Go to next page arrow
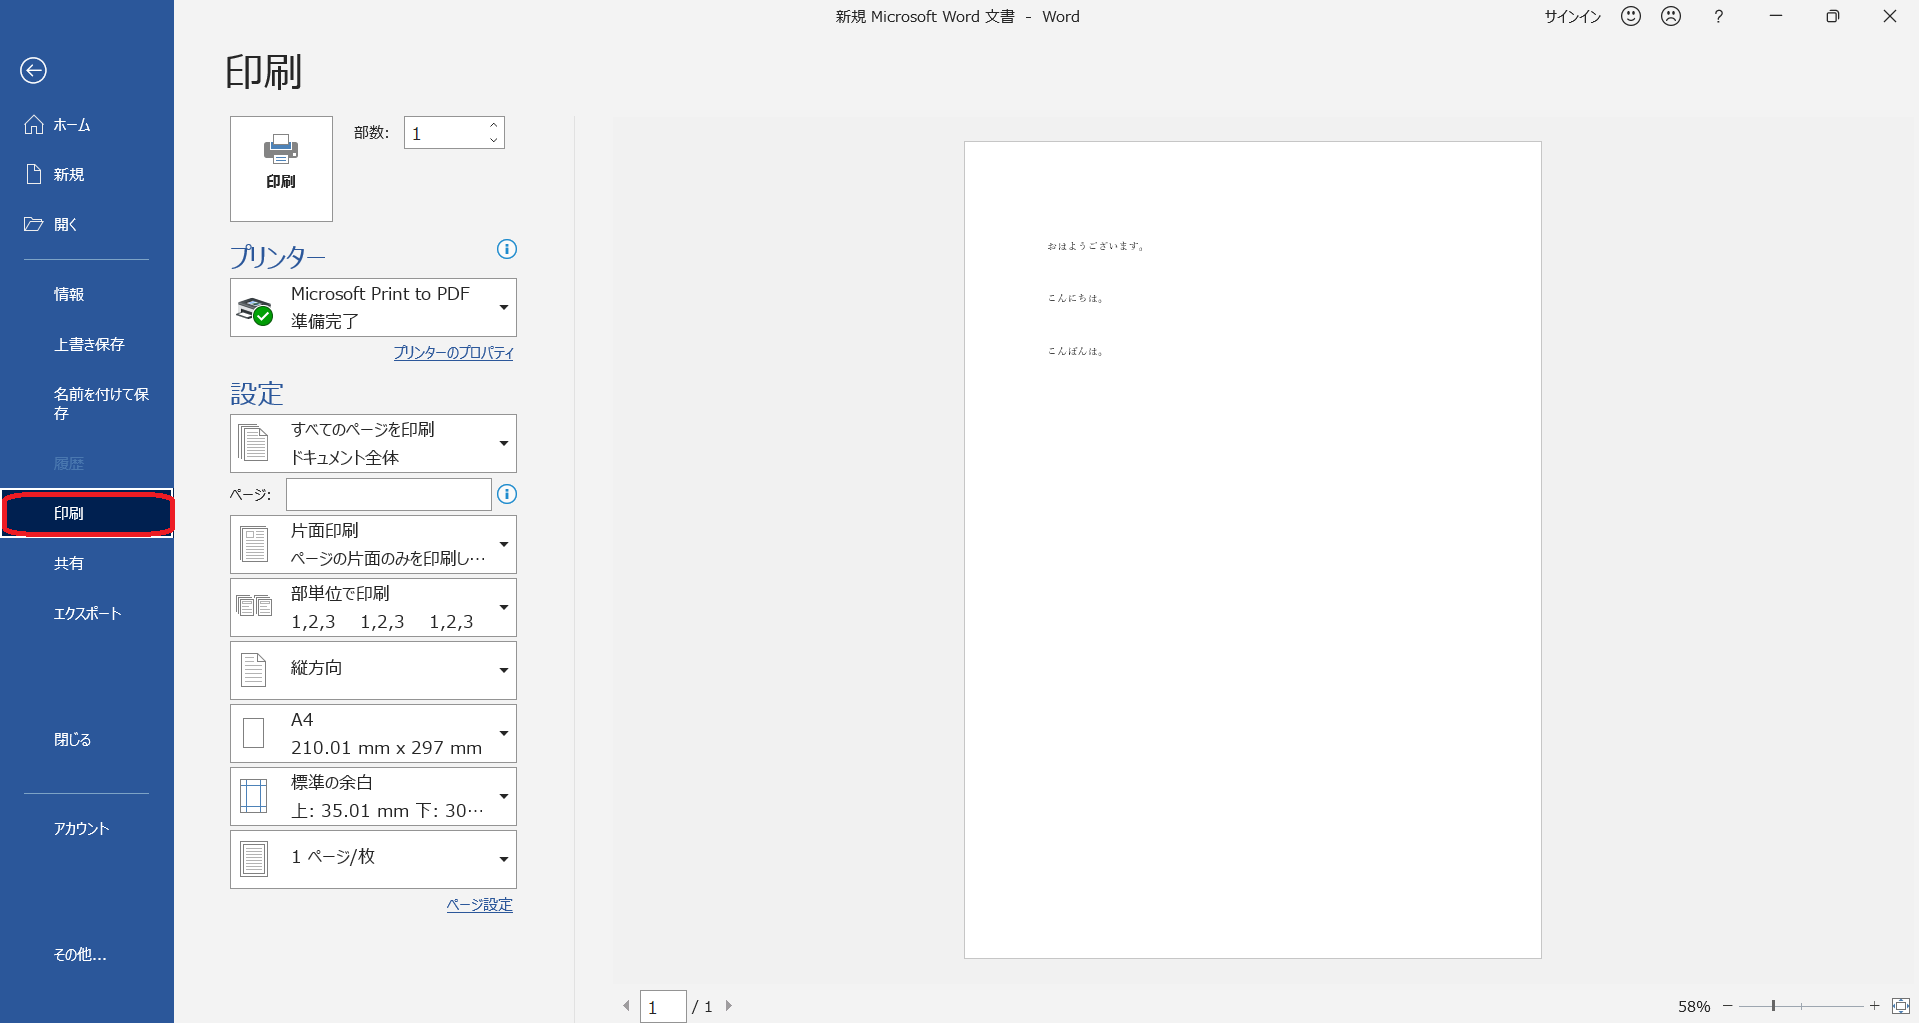This screenshot has width=1919, height=1023. point(729,1006)
